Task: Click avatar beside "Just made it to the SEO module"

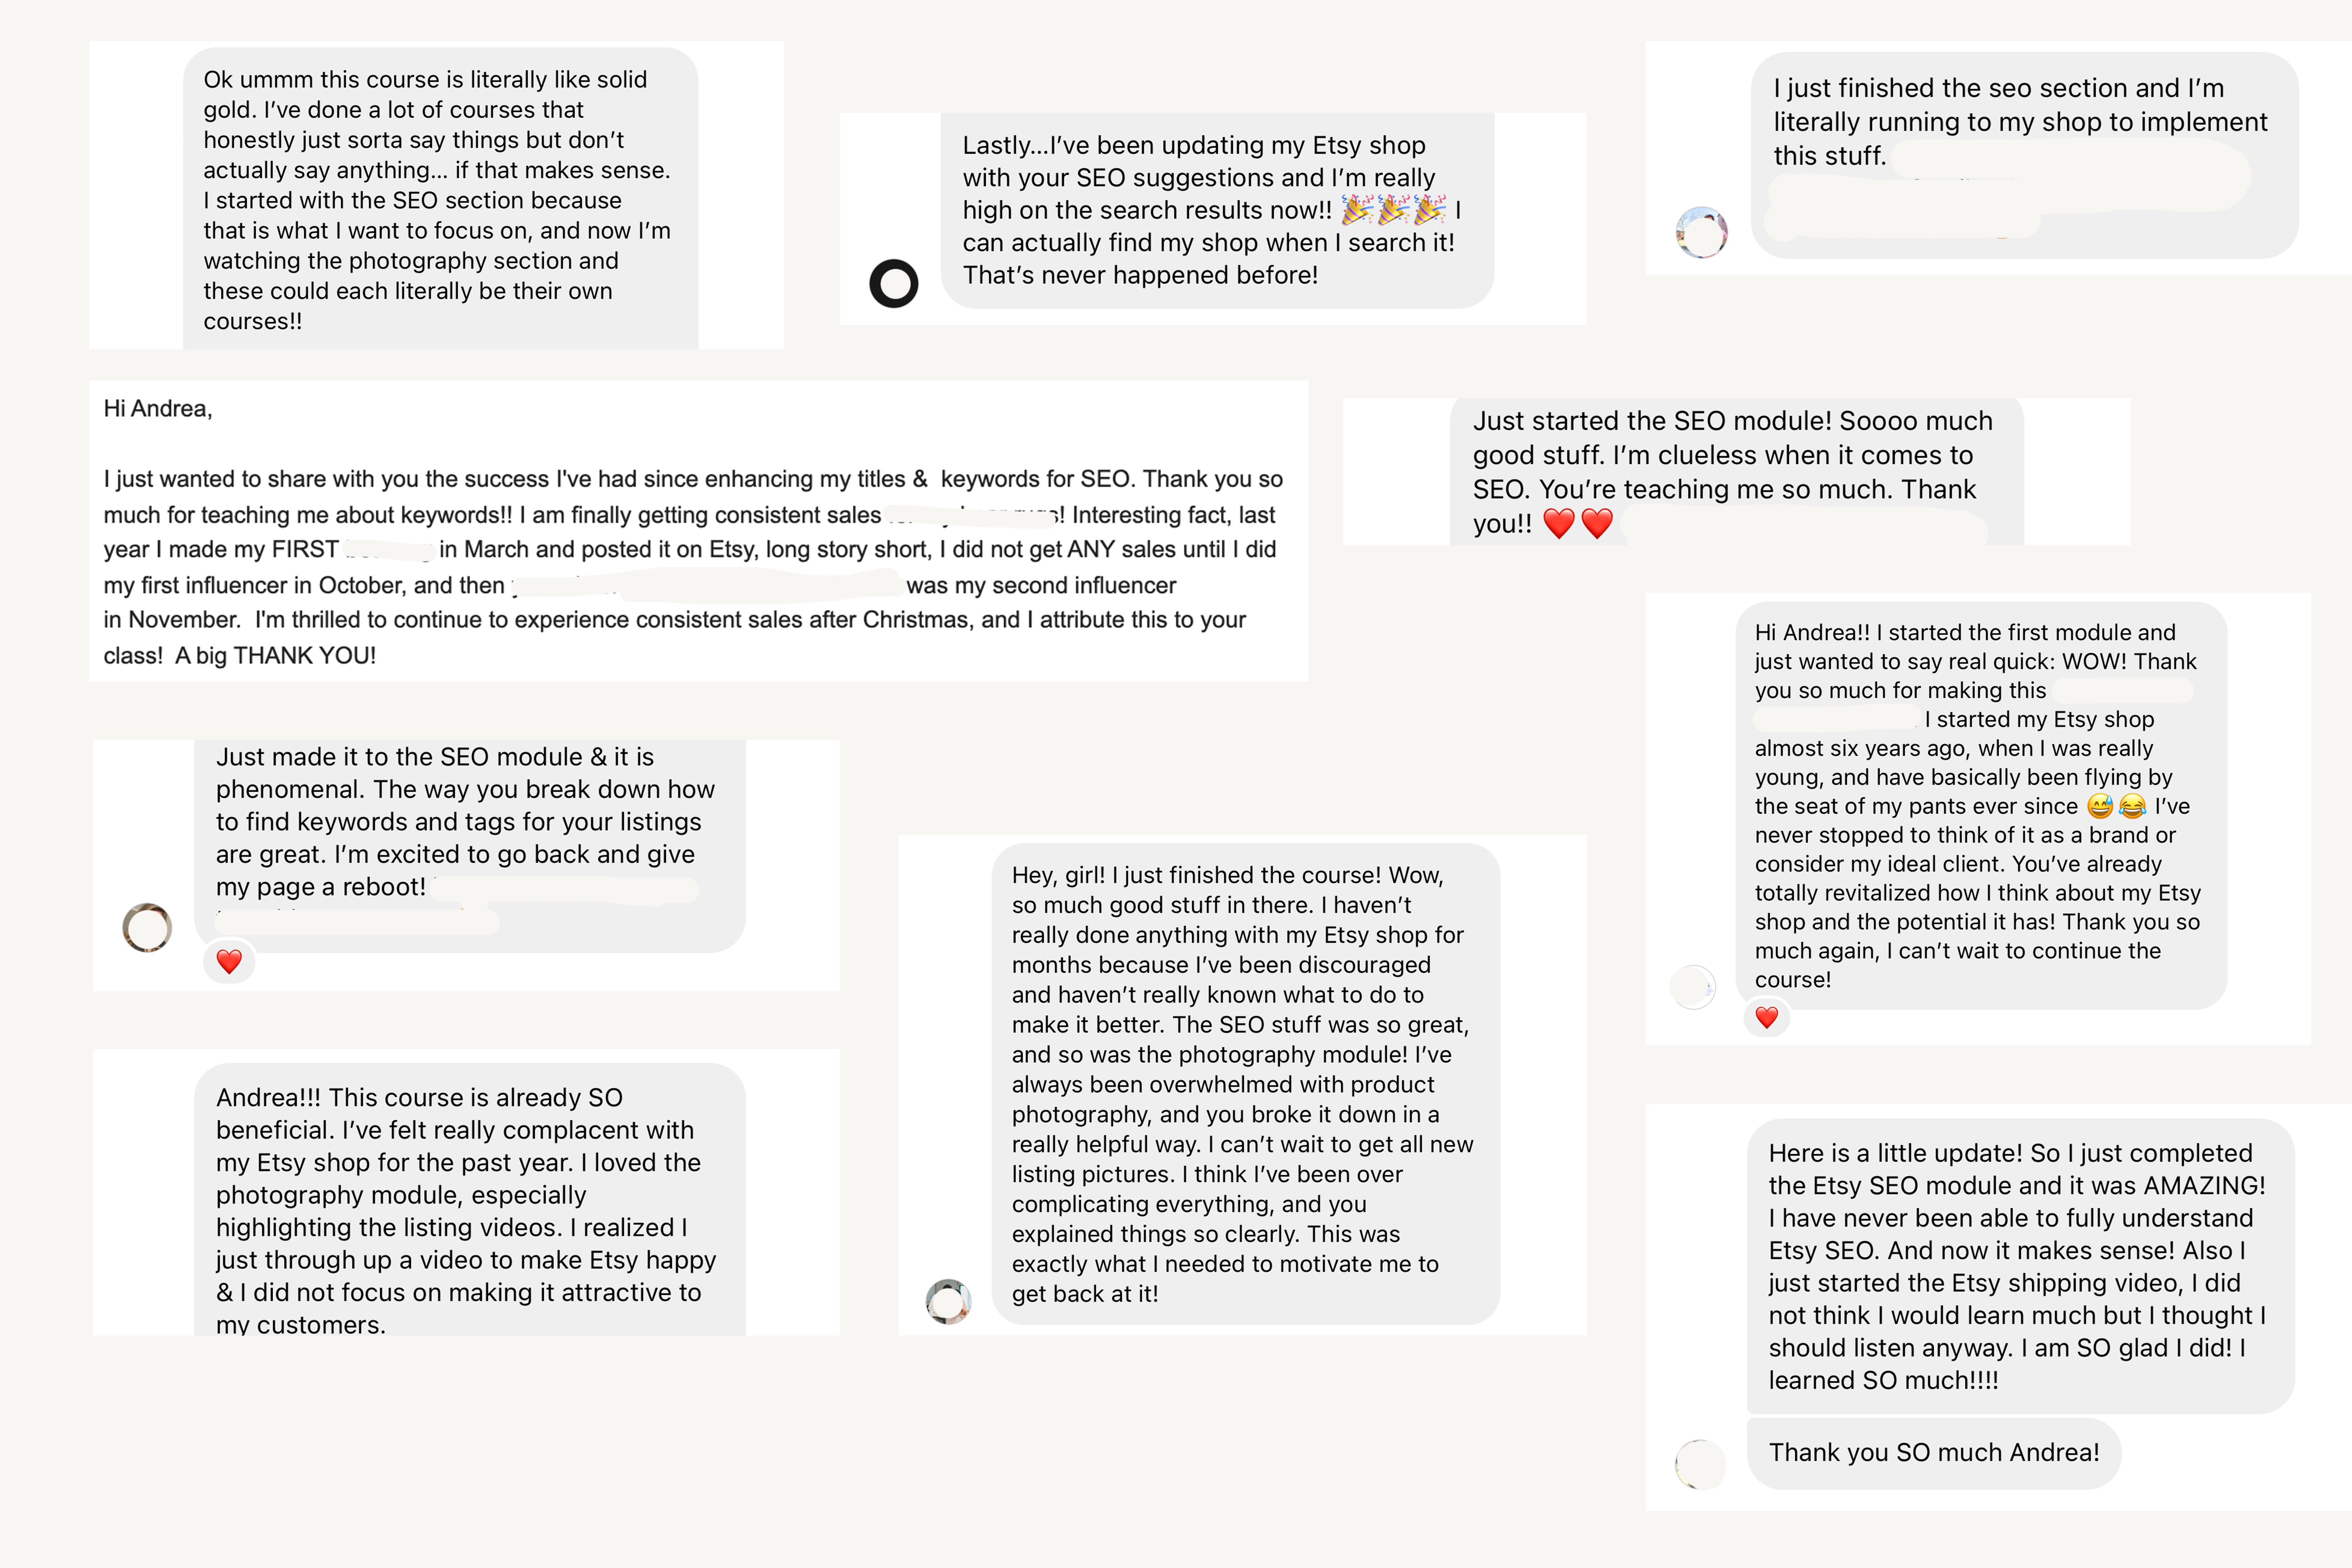Action: [147, 927]
